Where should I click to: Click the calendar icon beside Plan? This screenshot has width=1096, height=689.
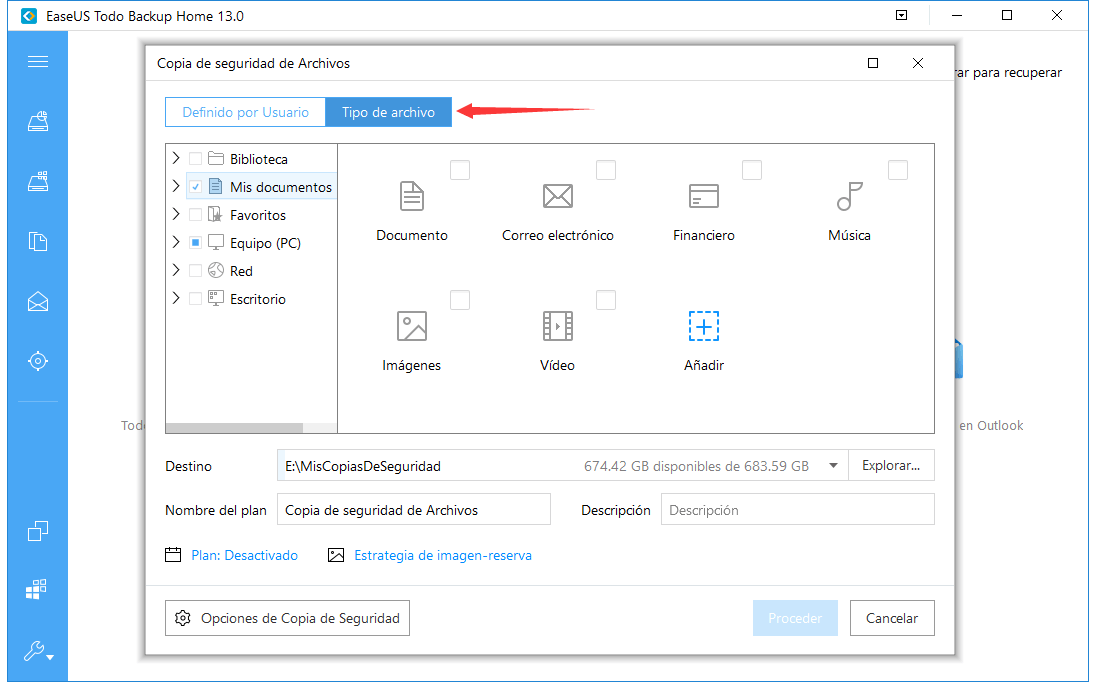pos(173,555)
